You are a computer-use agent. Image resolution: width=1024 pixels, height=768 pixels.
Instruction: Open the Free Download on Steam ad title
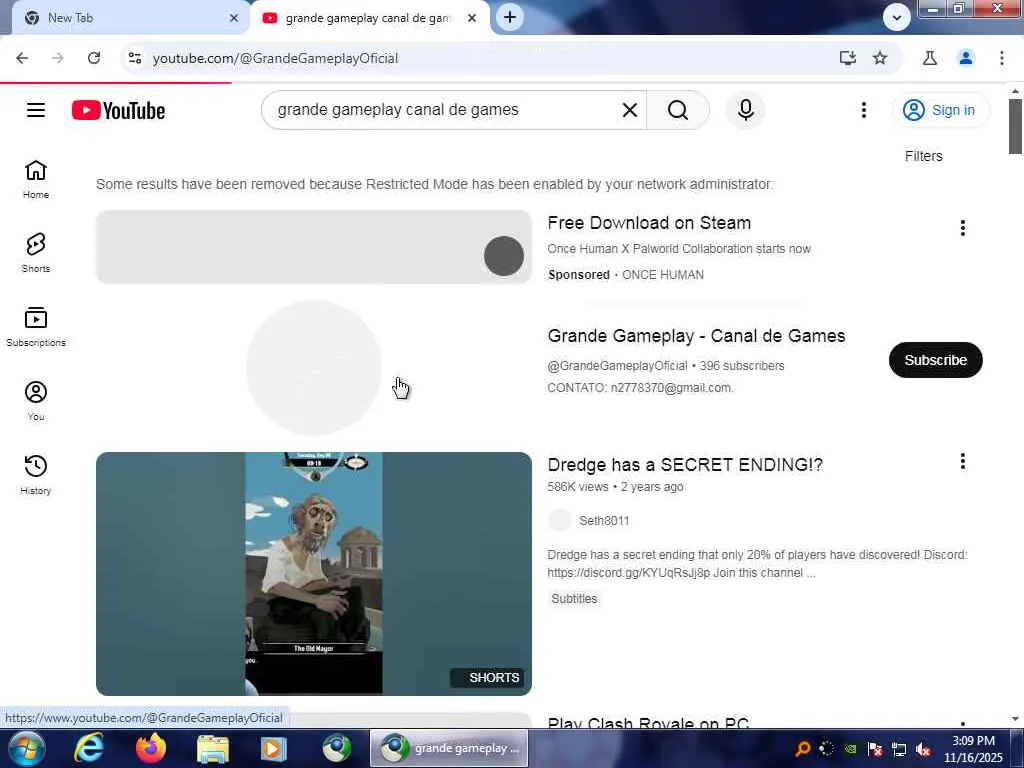tap(649, 223)
